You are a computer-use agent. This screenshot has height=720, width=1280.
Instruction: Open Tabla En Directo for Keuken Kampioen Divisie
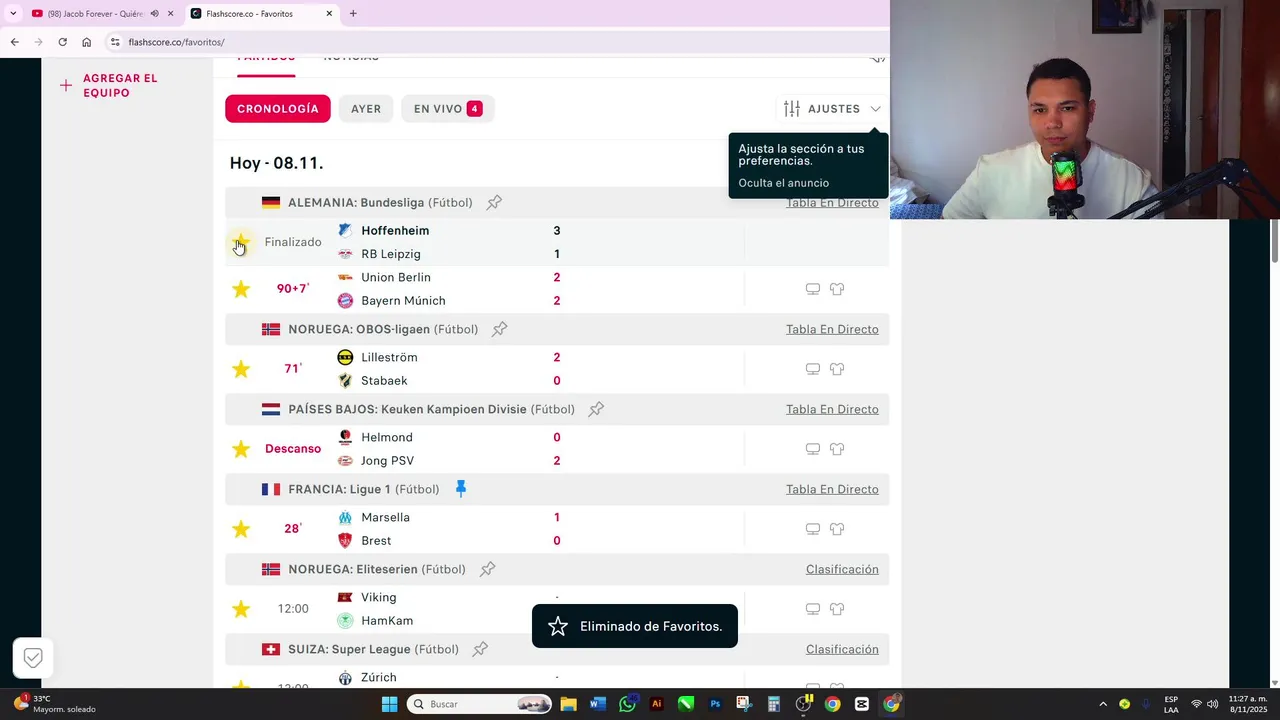[832, 409]
